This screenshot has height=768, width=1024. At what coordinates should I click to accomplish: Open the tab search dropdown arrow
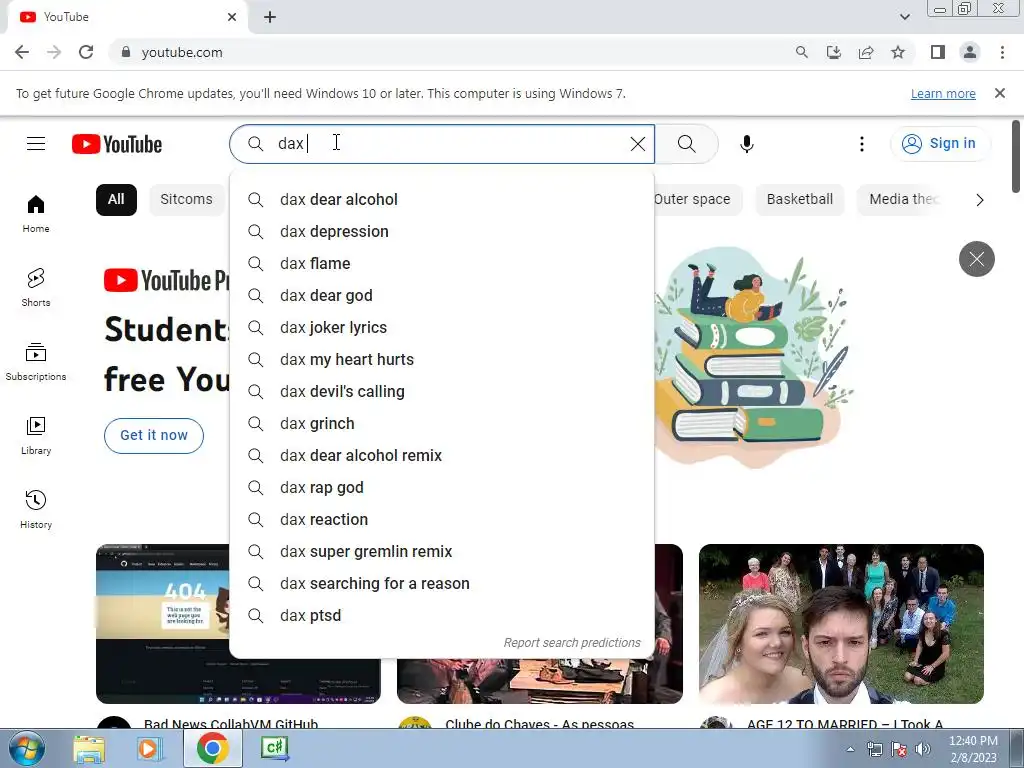click(904, 17)
